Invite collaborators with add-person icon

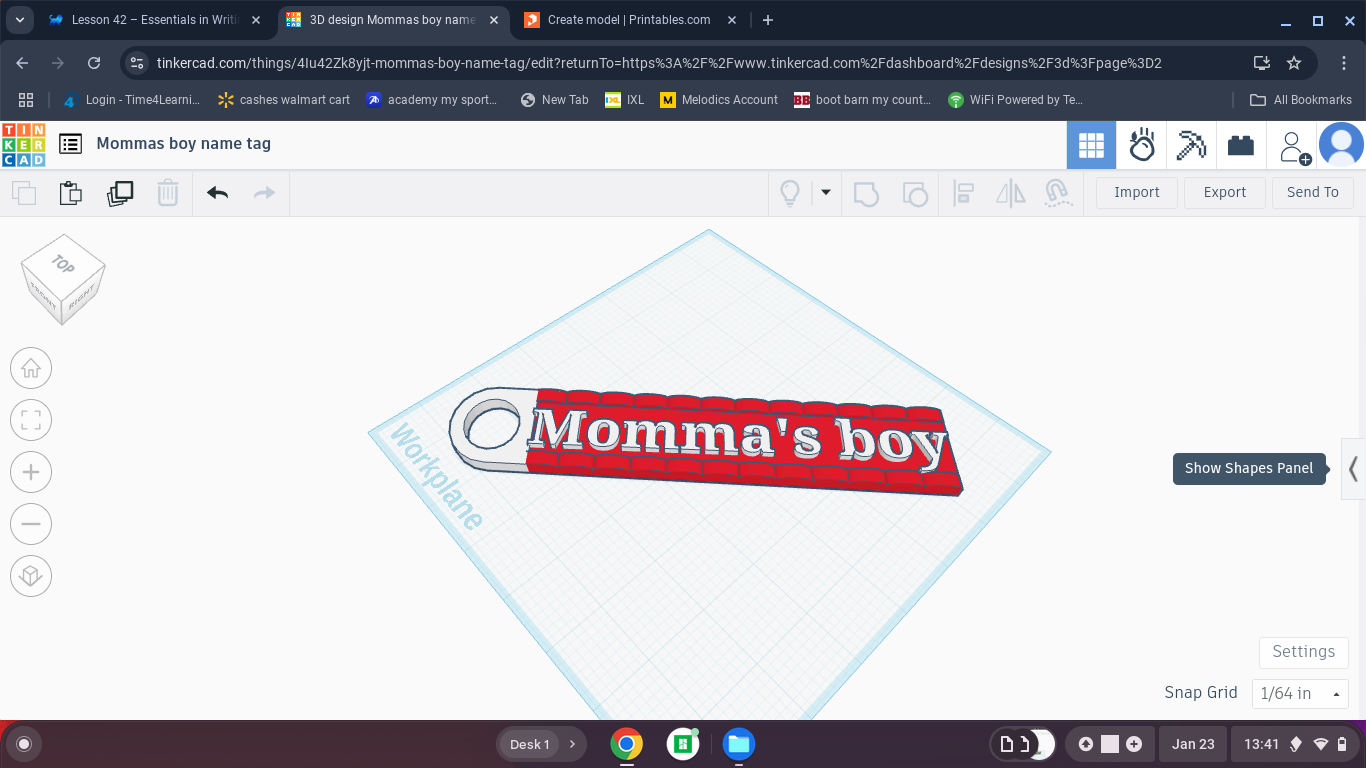pyautogui.click(x=1295, y=147)
